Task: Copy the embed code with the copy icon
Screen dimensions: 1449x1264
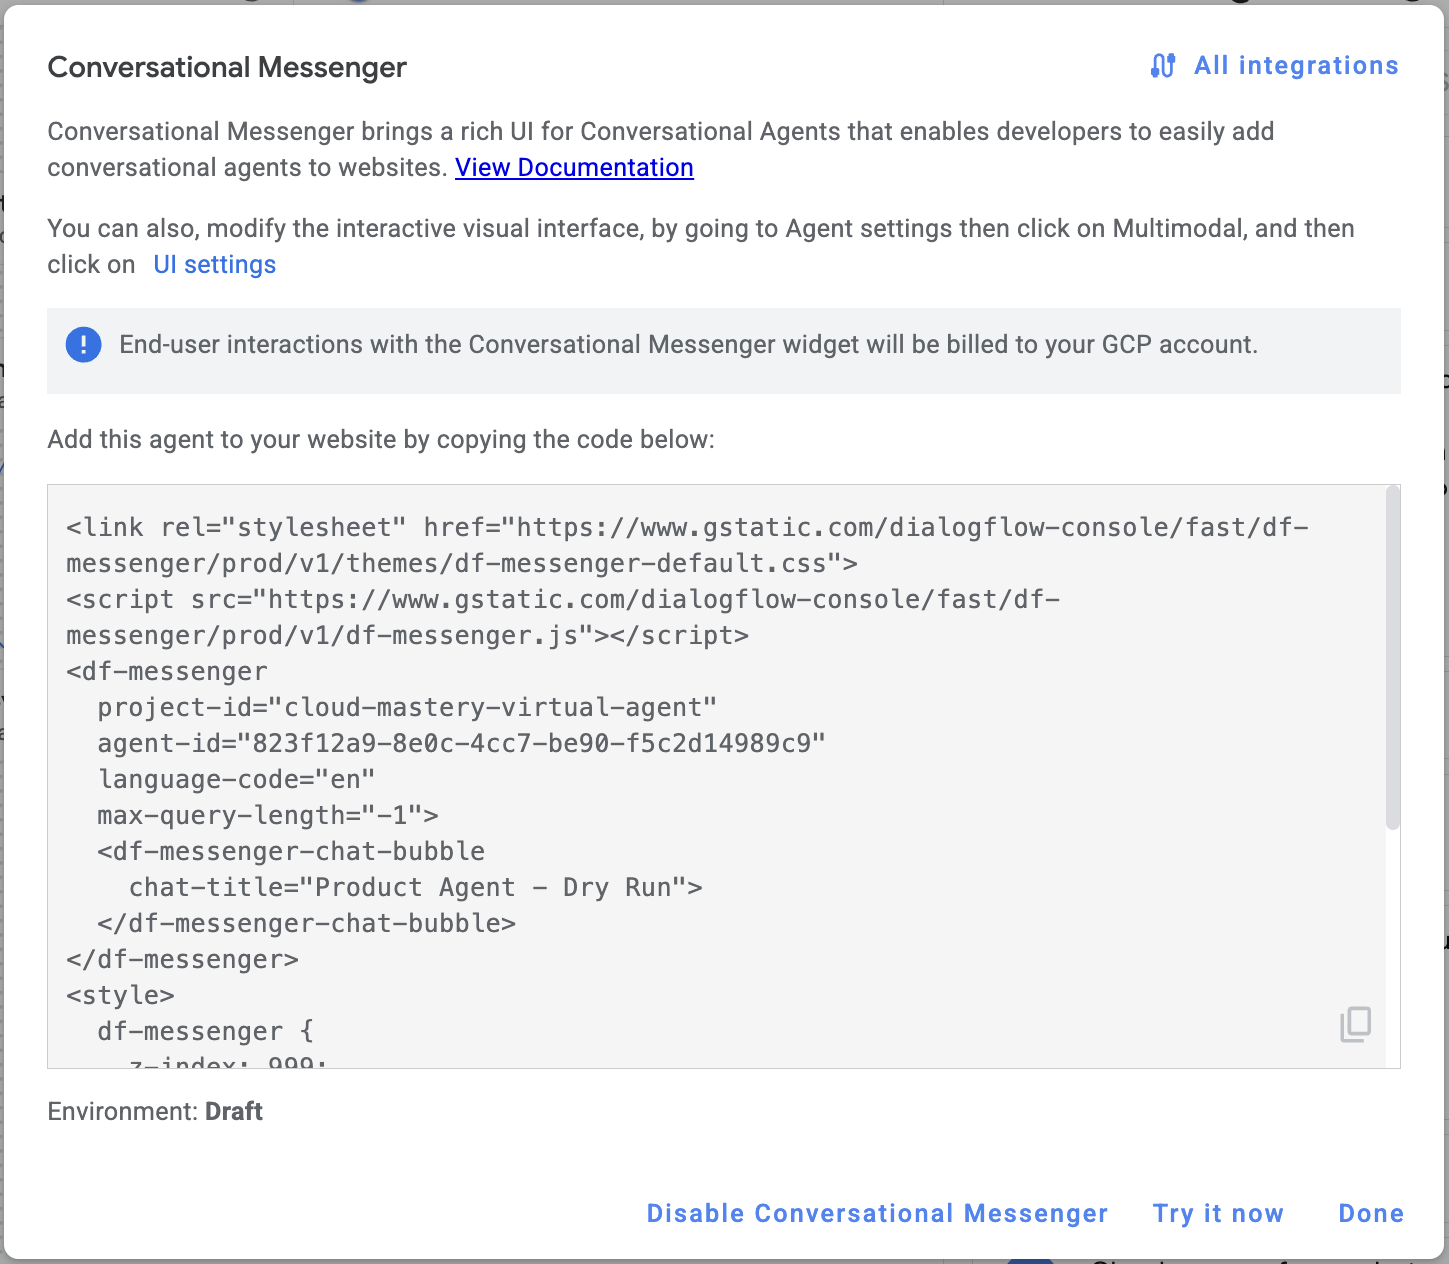Action: (x=1355, y=1025)
